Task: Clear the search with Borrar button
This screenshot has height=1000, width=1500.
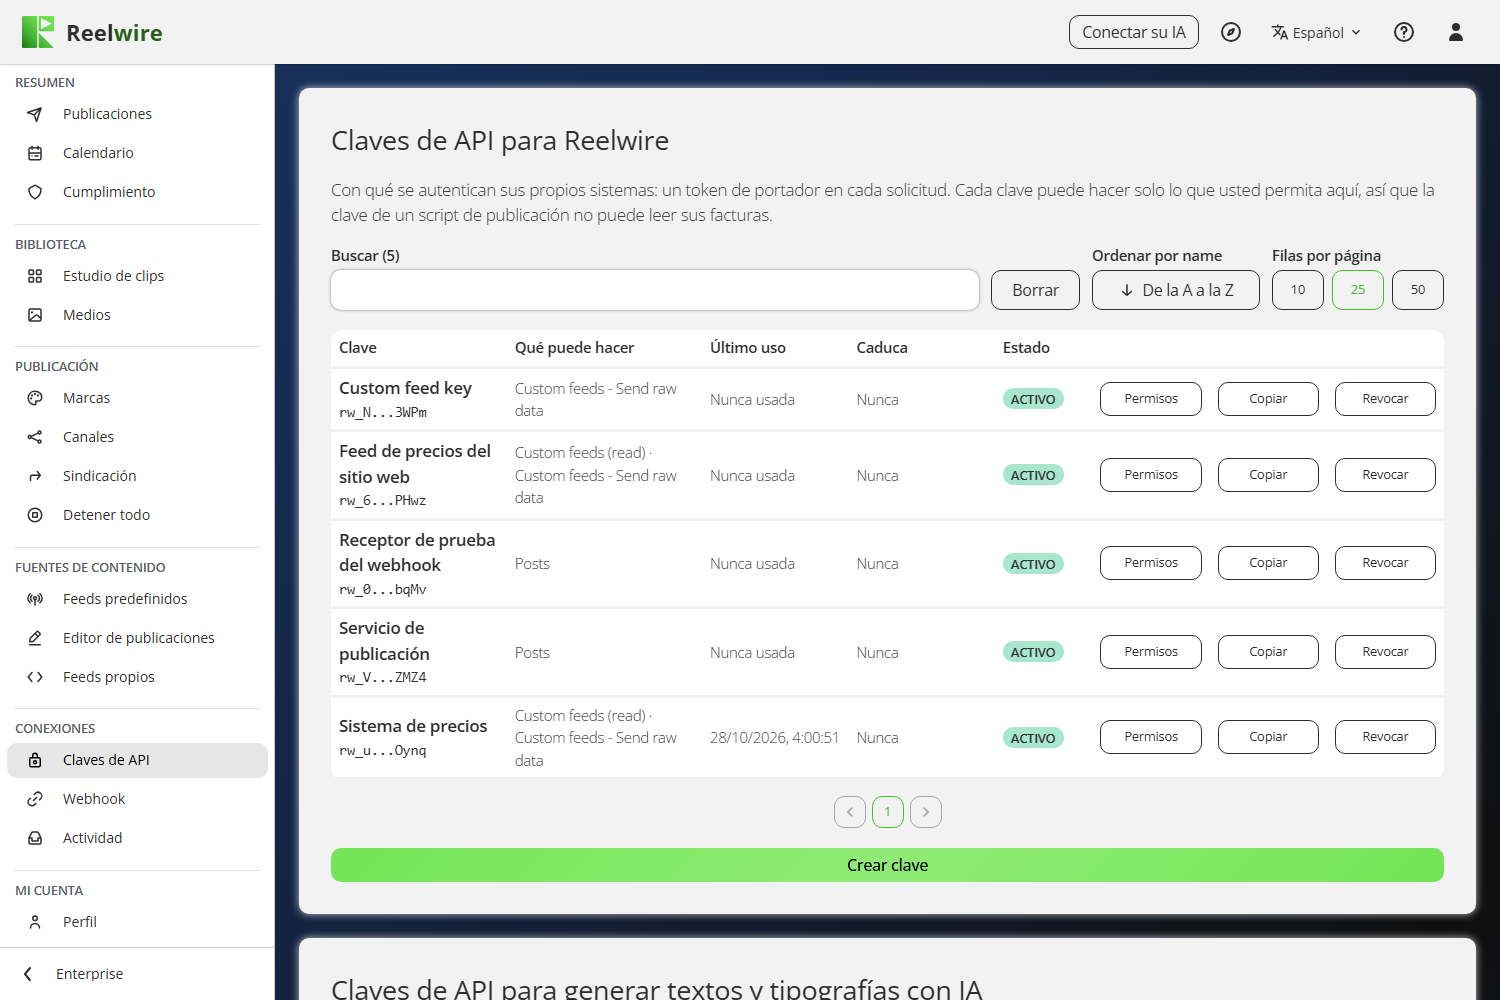Action: (1035, 290)
